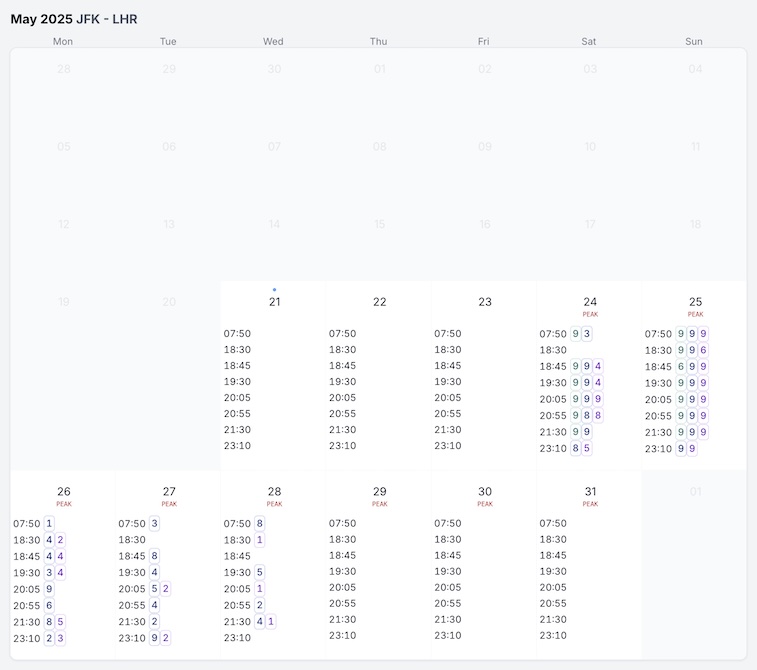Click the 4 badge at 18:45 May 24
The image size is (757, 670).
point(598,366)
